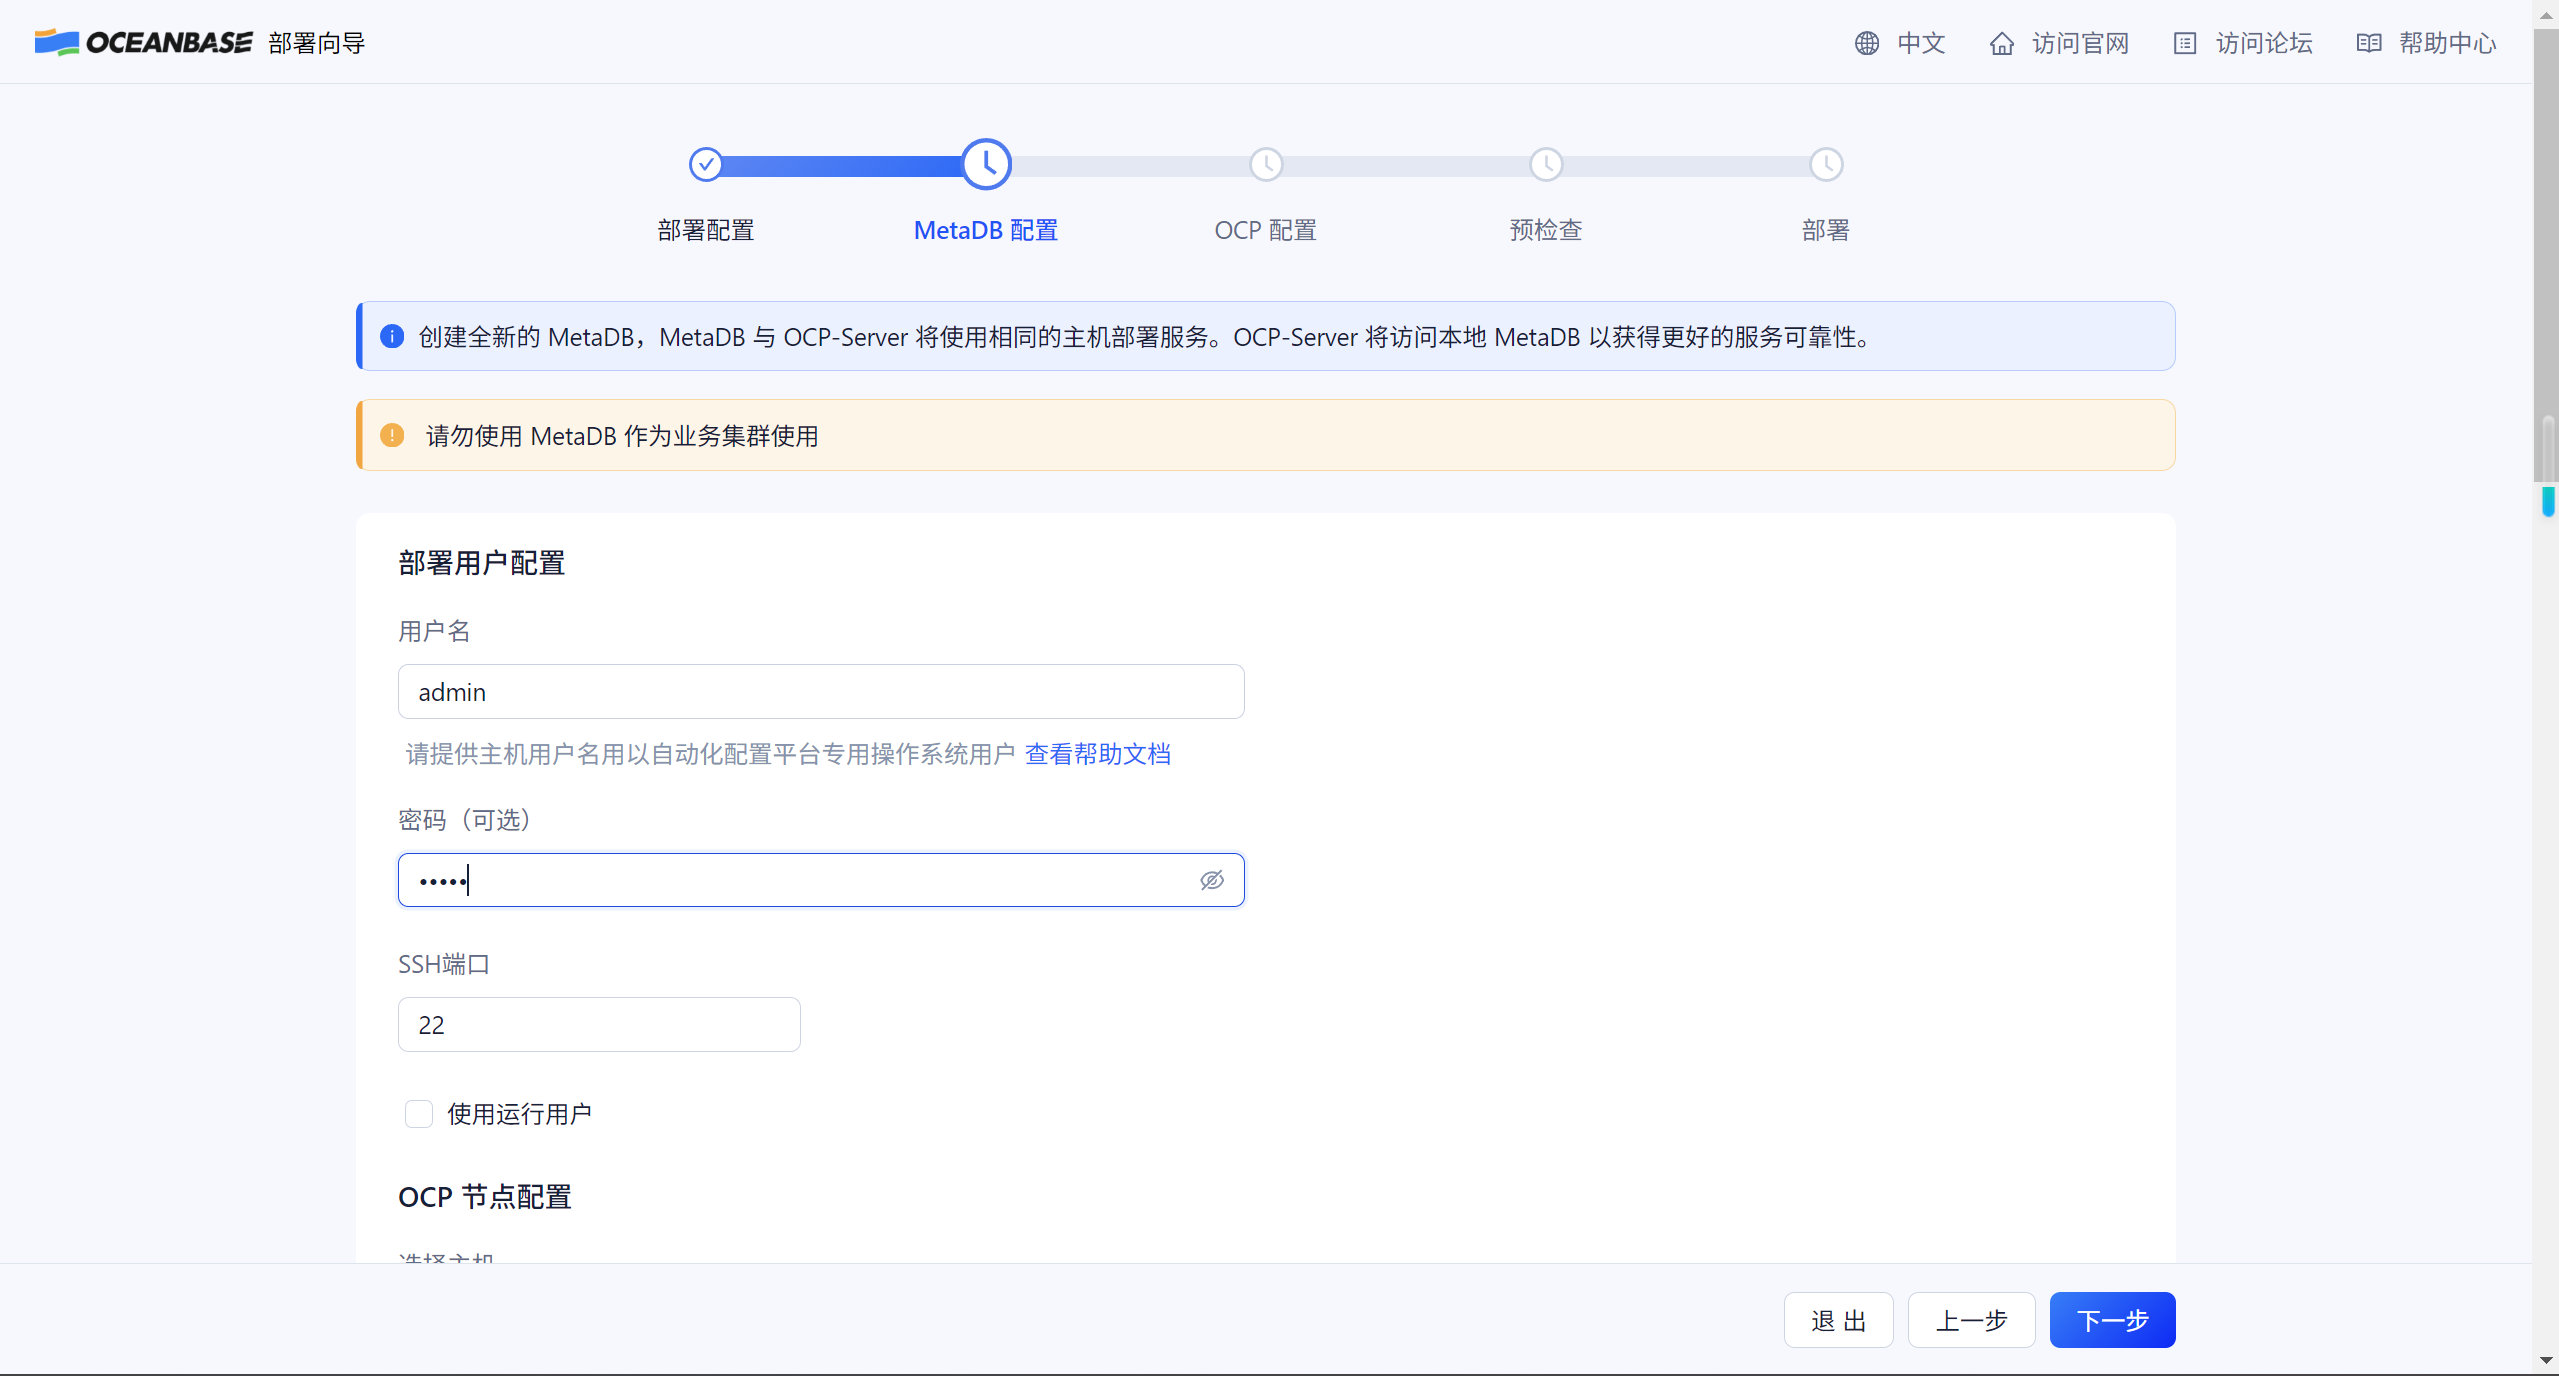Focus the SSH端口 input field
2559x1376 pixels.
pos(599,1024)
